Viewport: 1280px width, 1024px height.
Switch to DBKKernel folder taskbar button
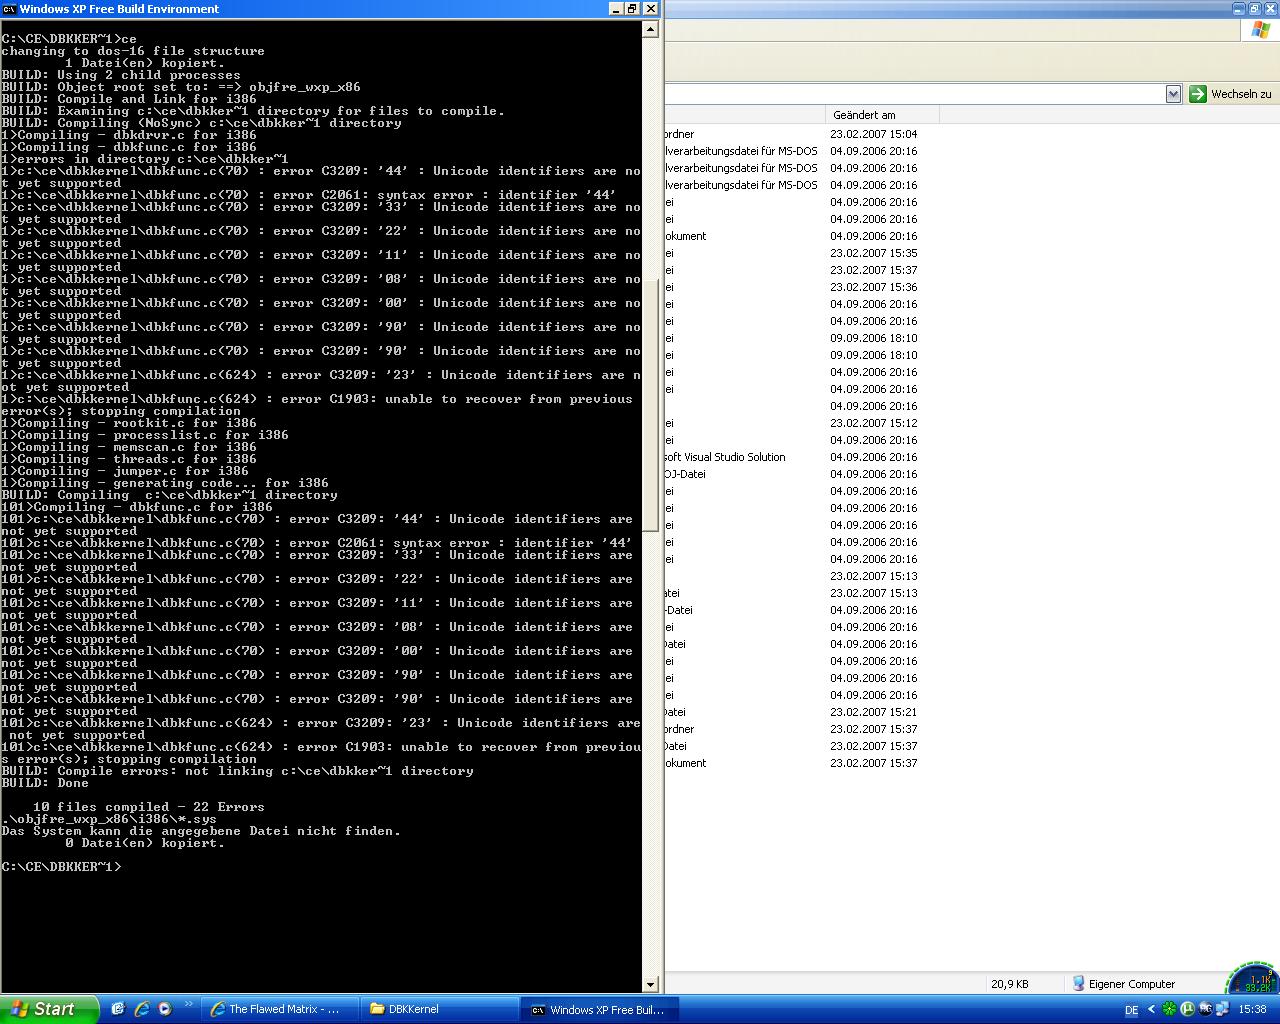pyautogui.click(x=438, y=1009)
